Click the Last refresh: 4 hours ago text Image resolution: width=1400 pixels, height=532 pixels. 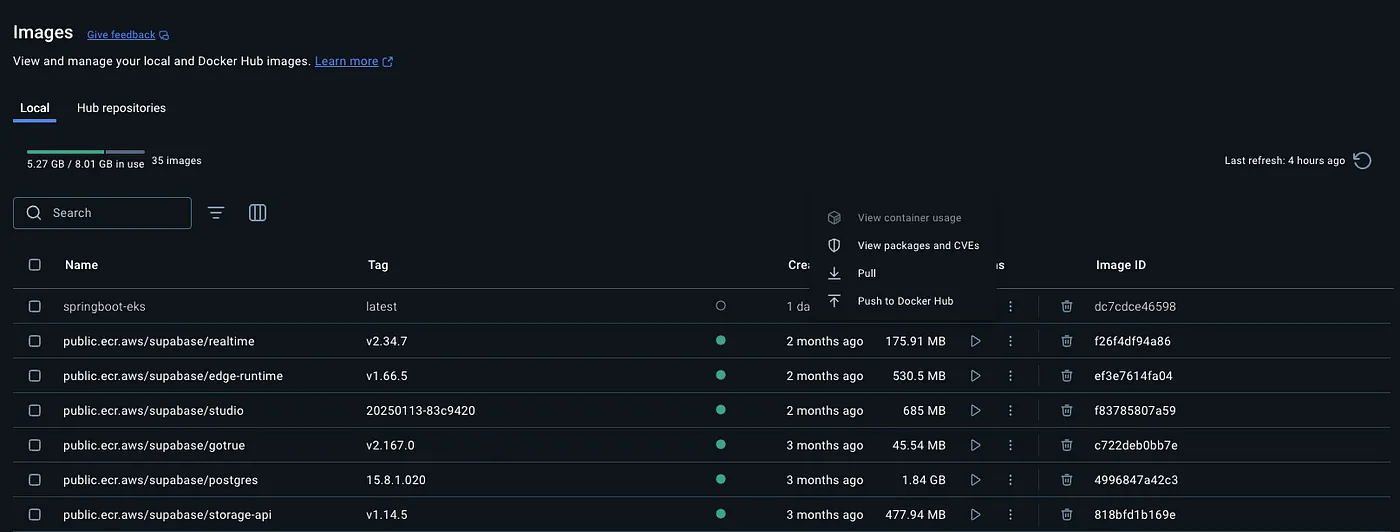tap(1284, 160)
